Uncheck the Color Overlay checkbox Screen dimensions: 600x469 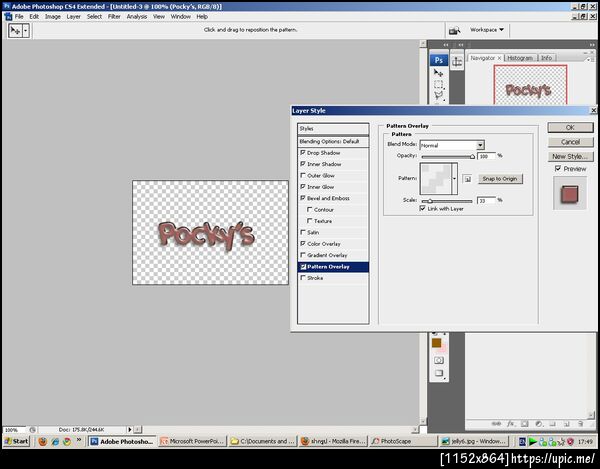point(303,244)
